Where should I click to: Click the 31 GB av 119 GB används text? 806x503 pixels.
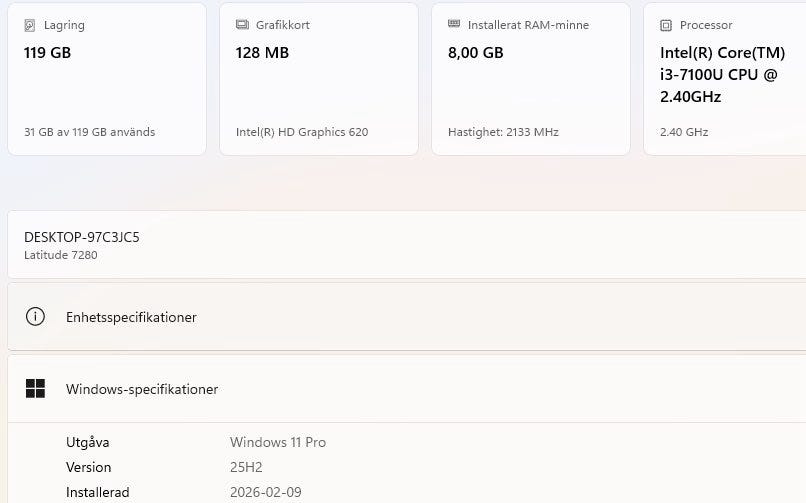89,132
